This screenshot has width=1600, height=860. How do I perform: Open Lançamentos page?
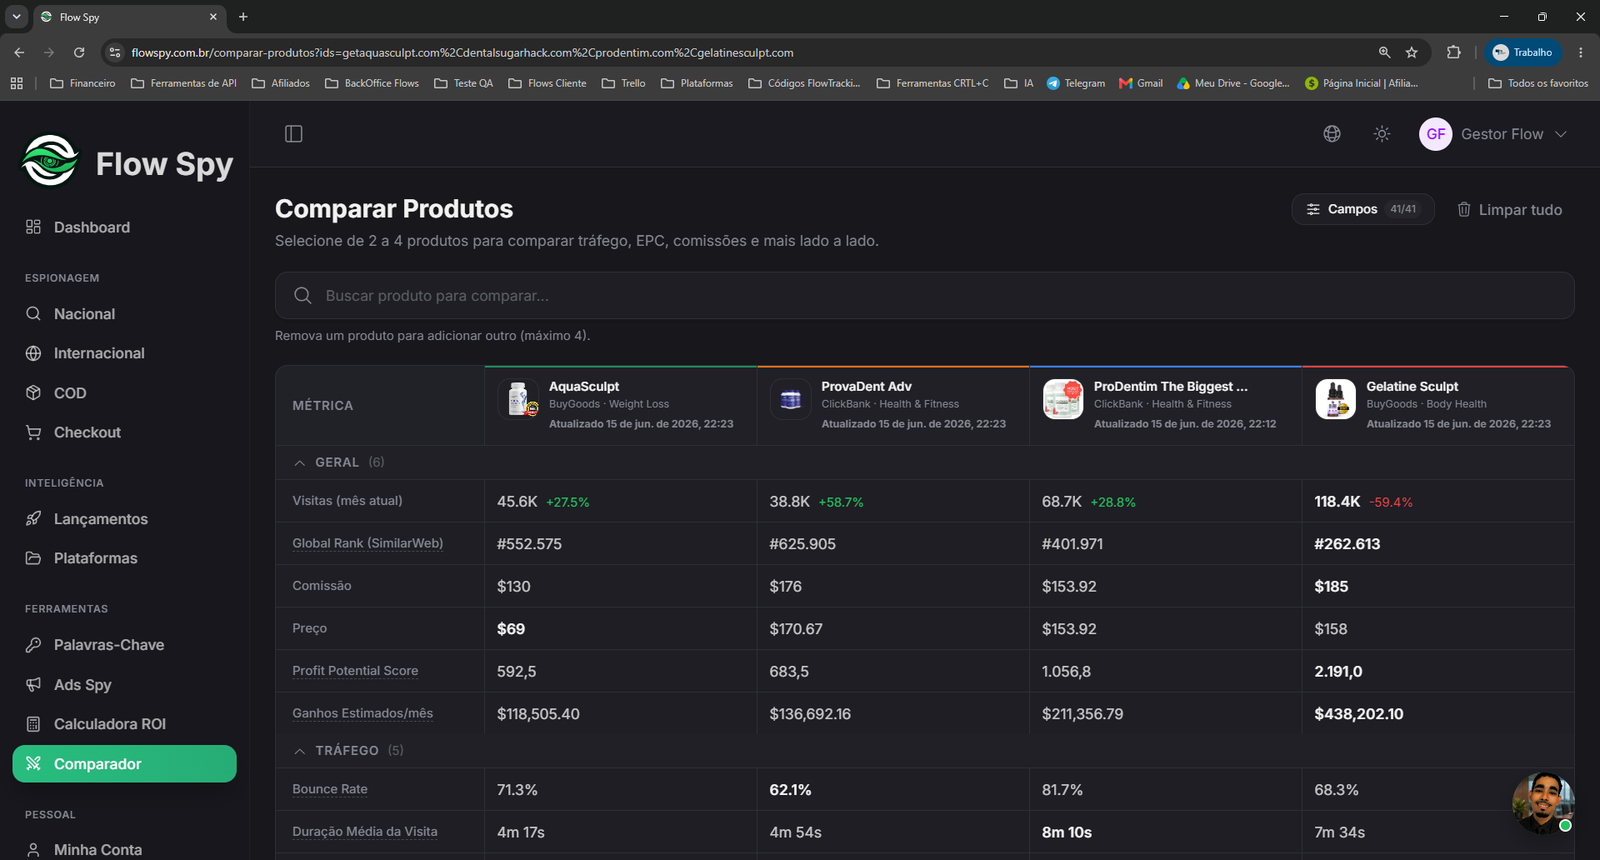[x=125, y=519]
